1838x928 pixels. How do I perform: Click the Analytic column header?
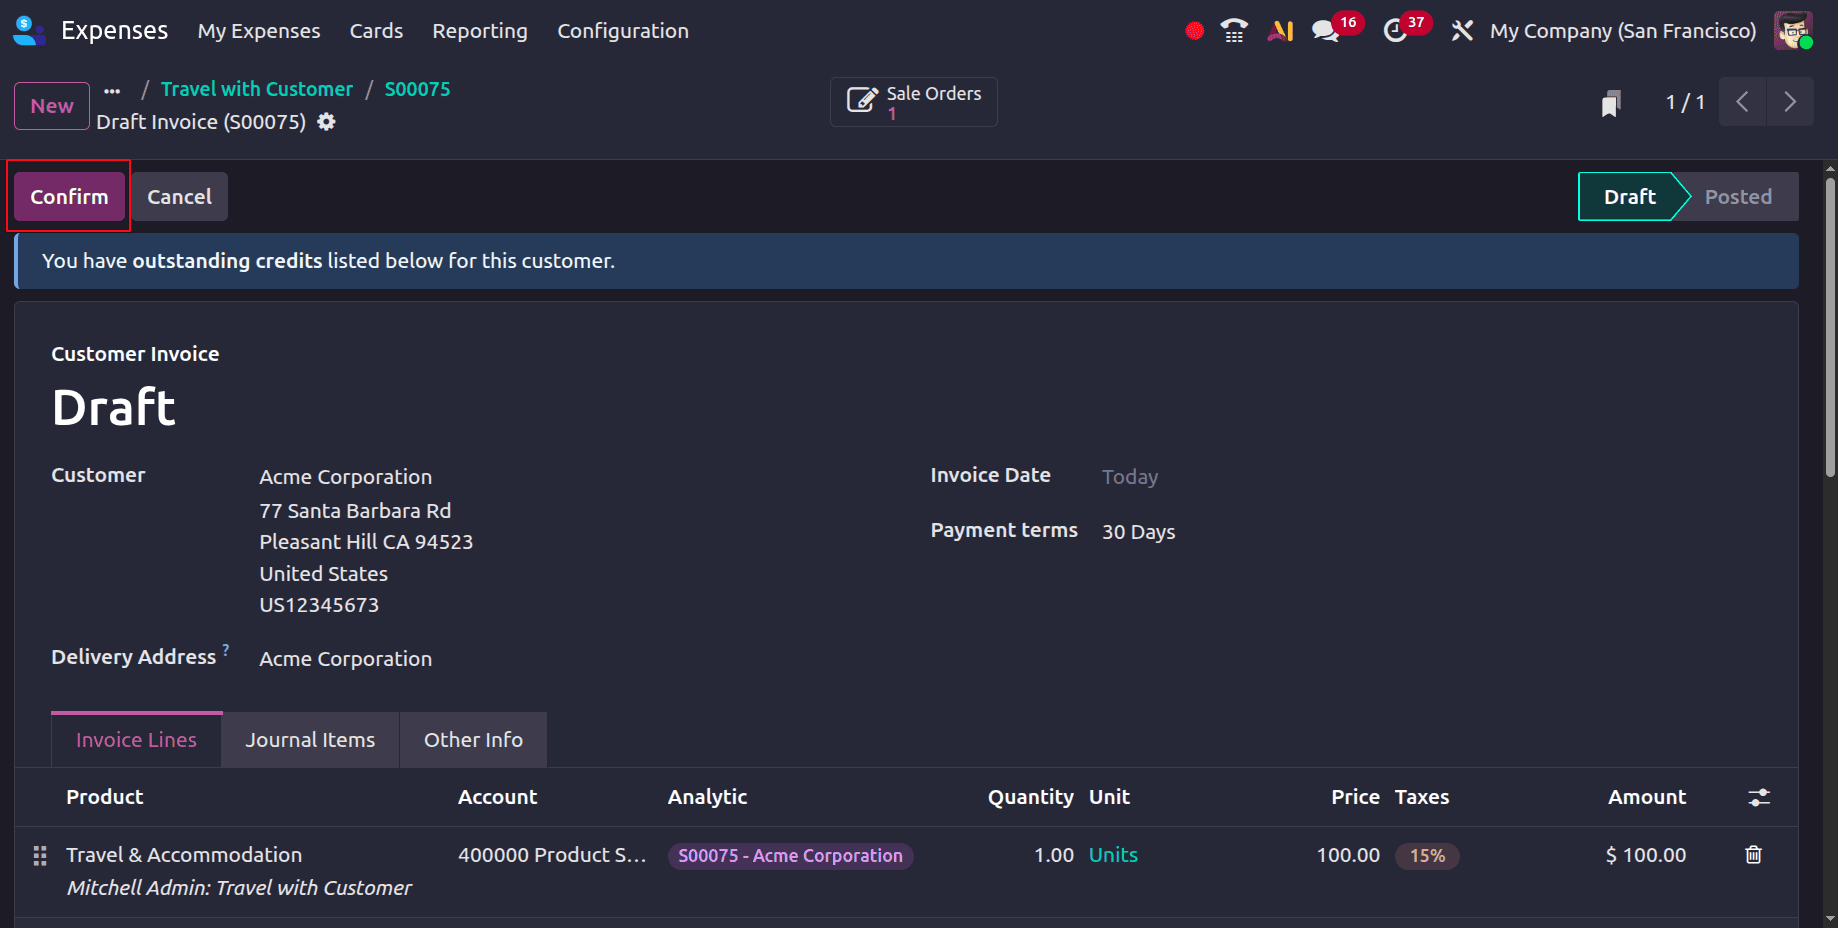708,797
